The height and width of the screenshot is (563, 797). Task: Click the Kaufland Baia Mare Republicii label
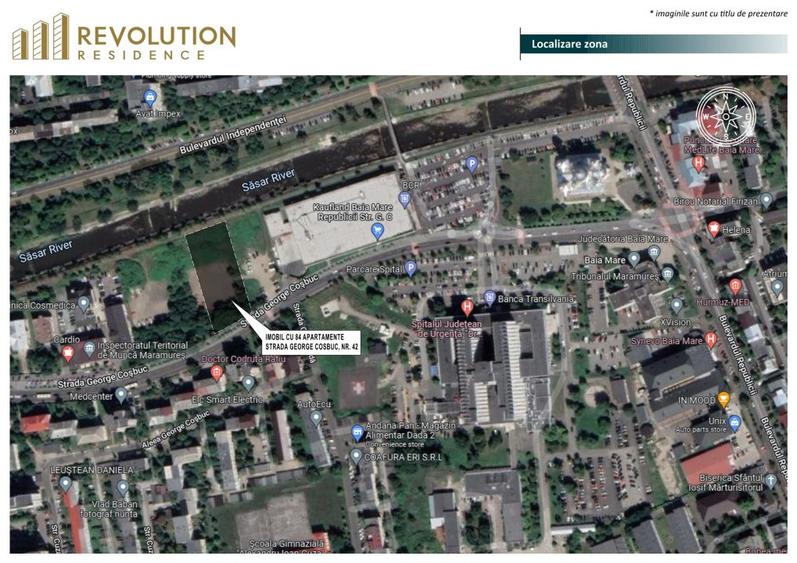pyautogui.click(x=354, y=212)
